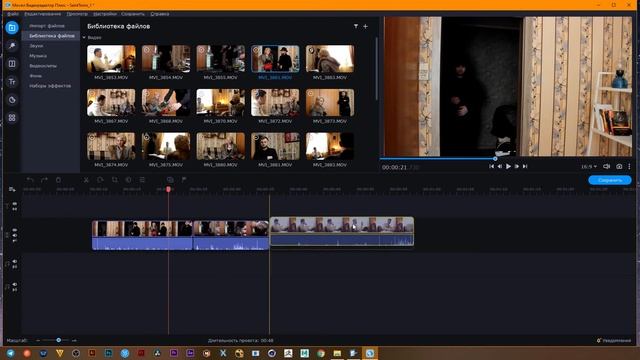Open the 'Редактирование' menu
The image size is (640, 360).
click(42, 14)
